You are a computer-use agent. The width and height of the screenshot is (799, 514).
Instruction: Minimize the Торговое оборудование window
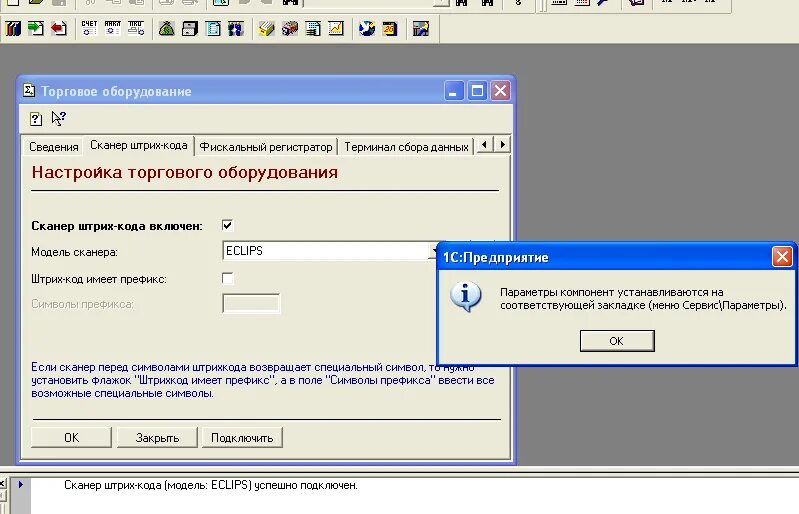pyautogui.click(x=453, y=91)
